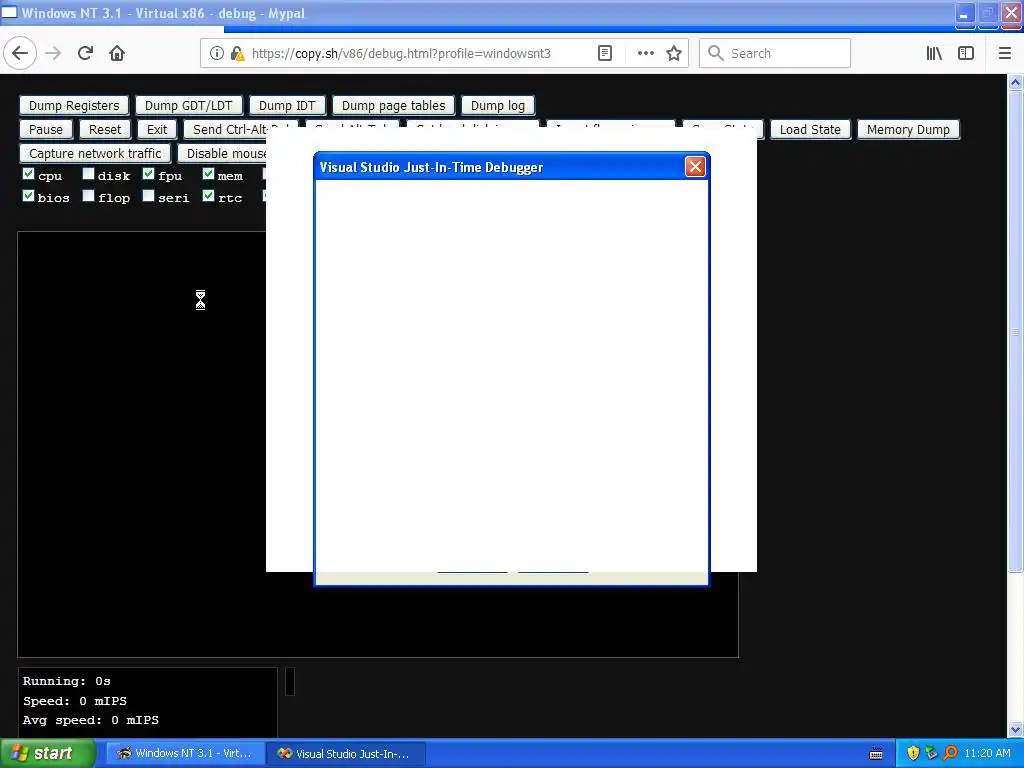The image size is (1024, 768).
Task: Show sidebars icon in browser toolbar
Action: pyautogui.click(x=966, y=54)
